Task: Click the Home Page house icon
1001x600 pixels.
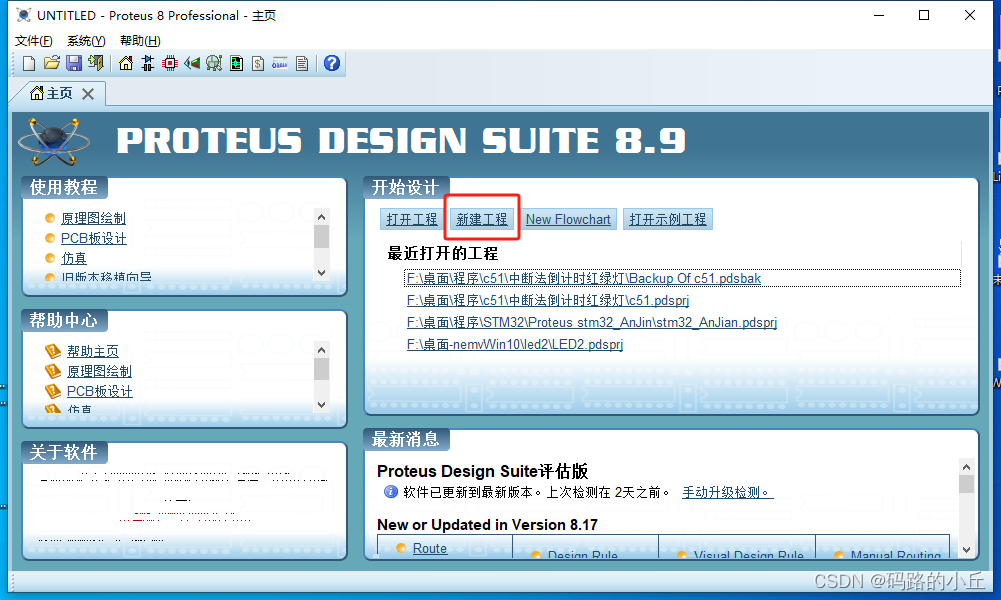Action: pyautogui.click(x=126, y=63)
